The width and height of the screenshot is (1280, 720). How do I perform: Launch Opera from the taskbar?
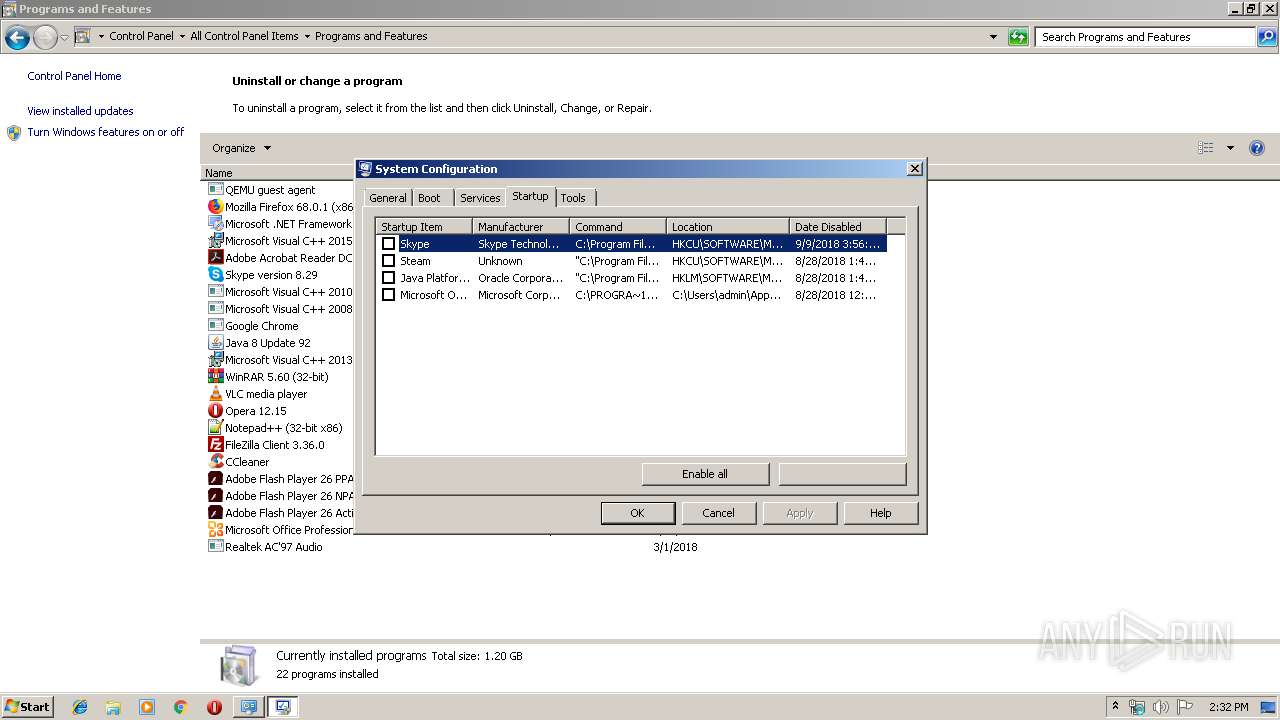coord(214,707)
